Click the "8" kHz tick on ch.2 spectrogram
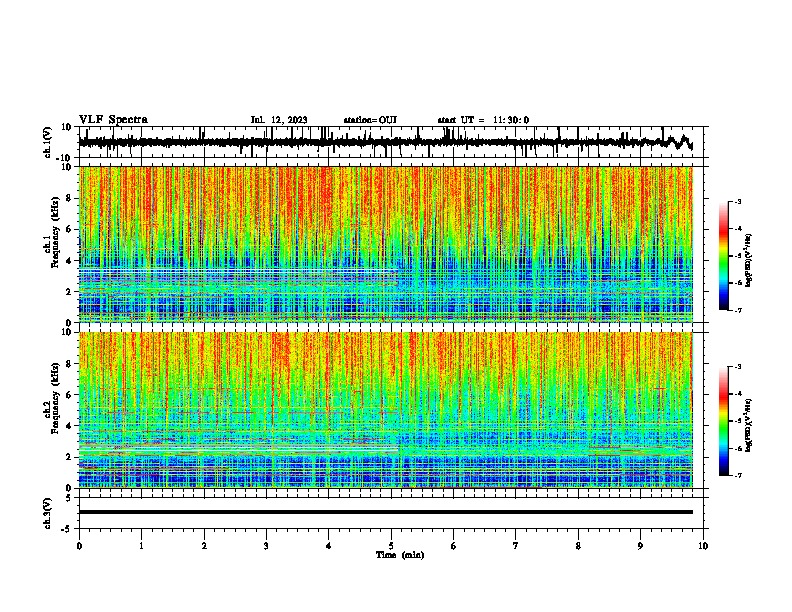This screenshot has height=612, width=792. coord(69,364)
